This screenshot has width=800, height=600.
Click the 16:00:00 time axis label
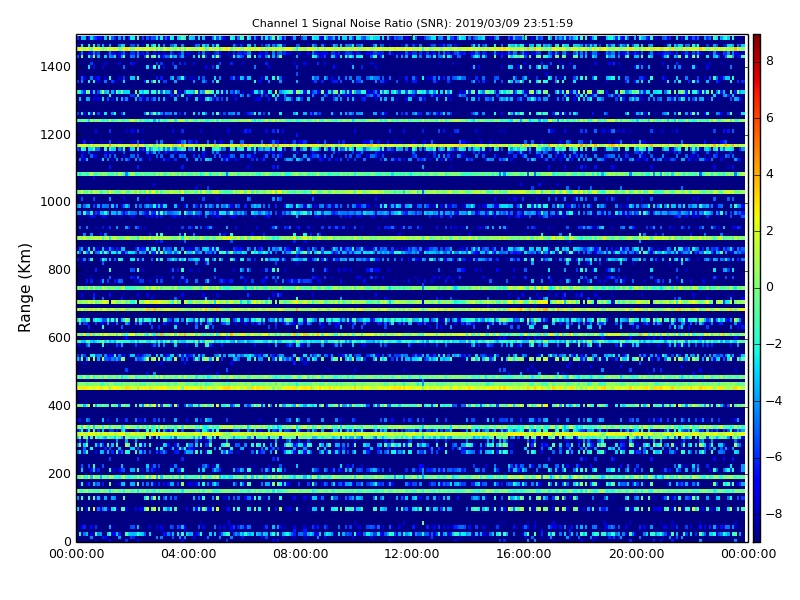pyautogui.click(x=524, y=554)
